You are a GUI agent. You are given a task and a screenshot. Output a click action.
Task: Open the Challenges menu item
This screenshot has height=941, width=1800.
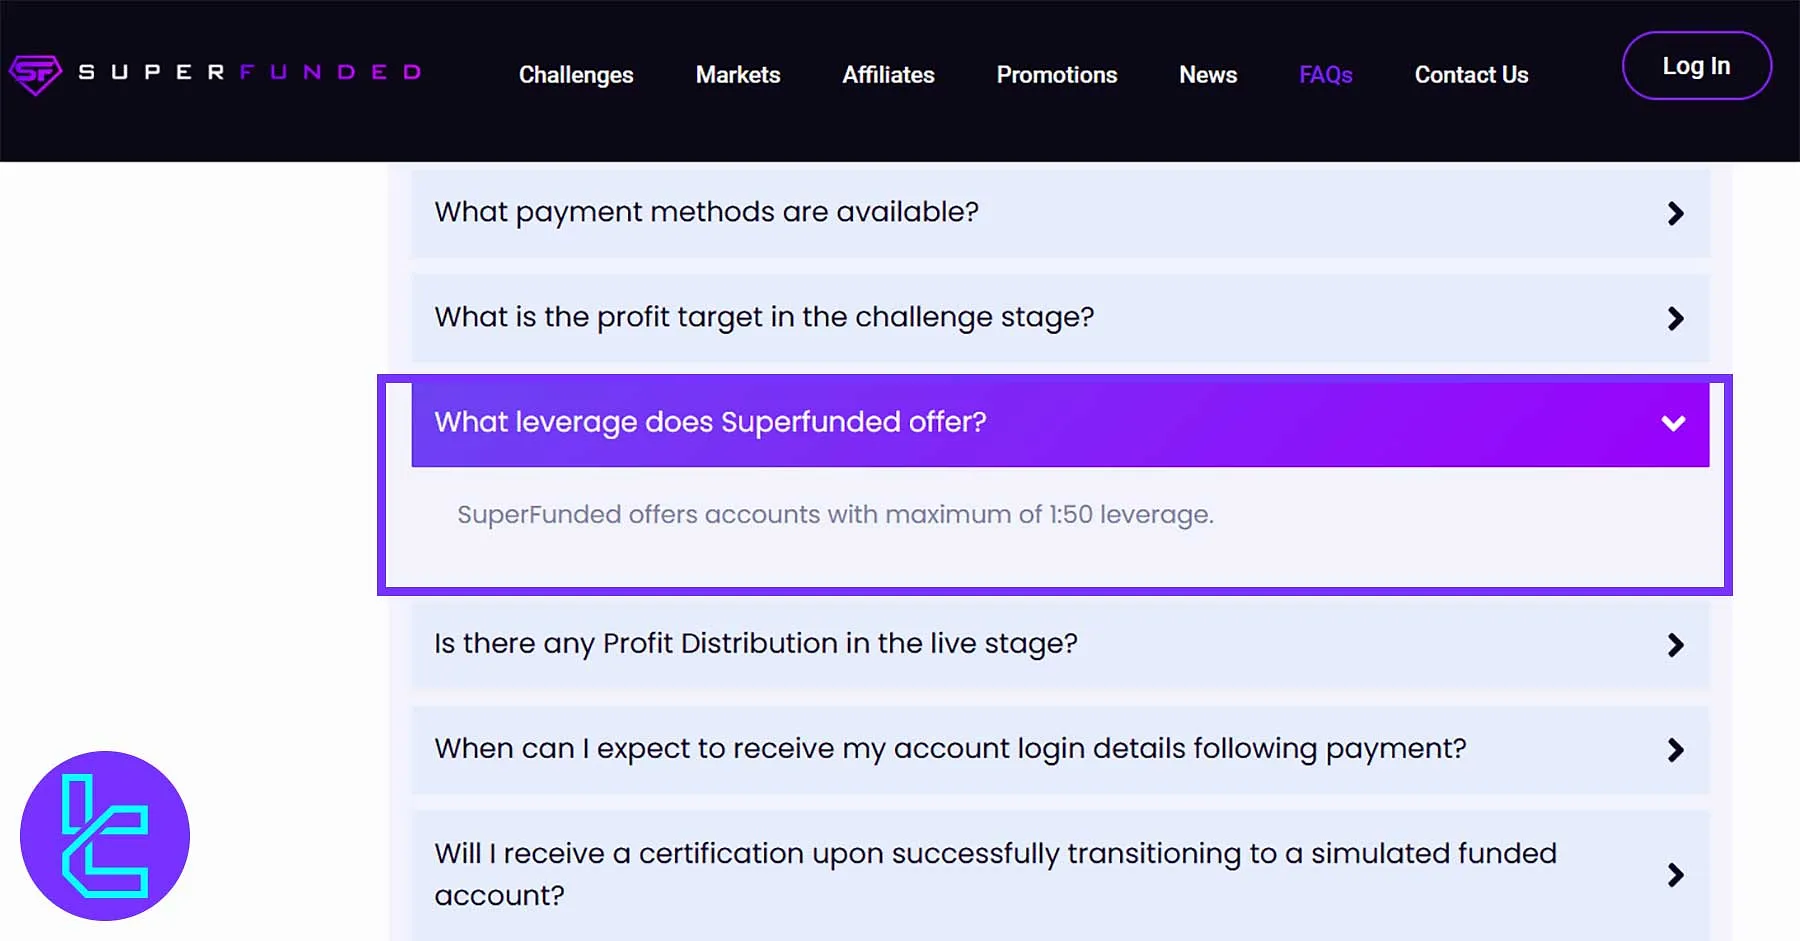[x=576, y=75]
